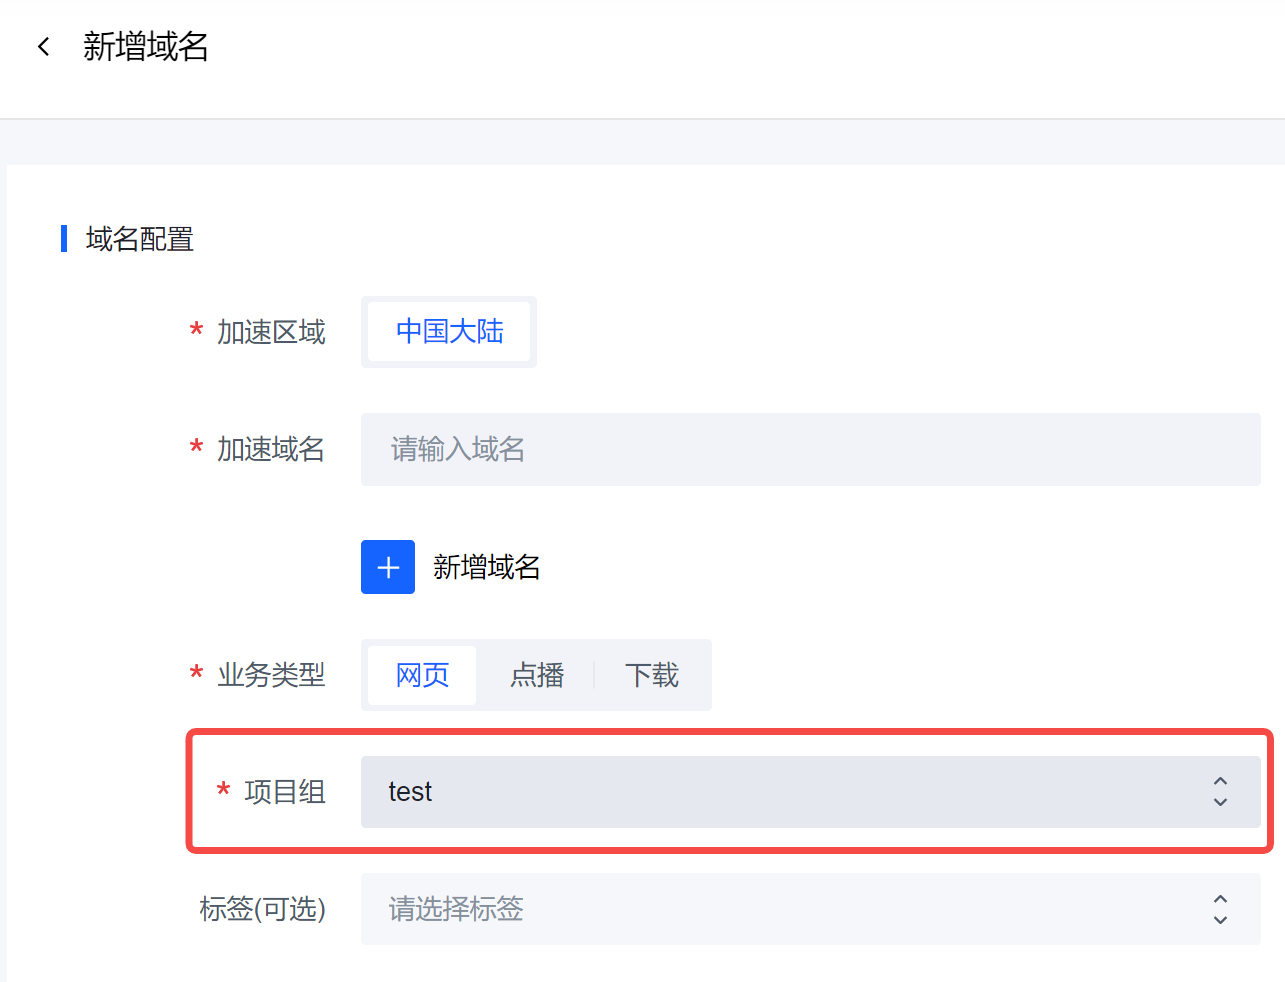1285x982 pixels.
Task: Click the 新增域名 label beside the plus
Action: pyautogui.click(x=487, y=567)
